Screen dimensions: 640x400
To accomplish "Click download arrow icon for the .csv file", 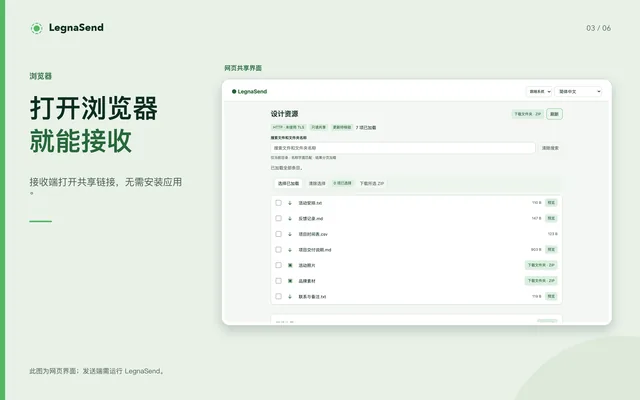I will 290,234.
